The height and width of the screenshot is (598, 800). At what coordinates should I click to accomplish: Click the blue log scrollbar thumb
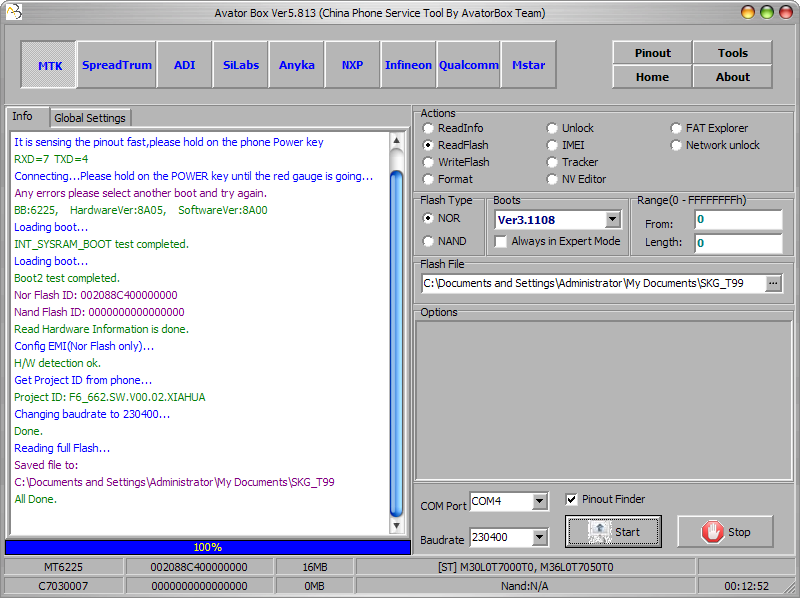point(396,344)
